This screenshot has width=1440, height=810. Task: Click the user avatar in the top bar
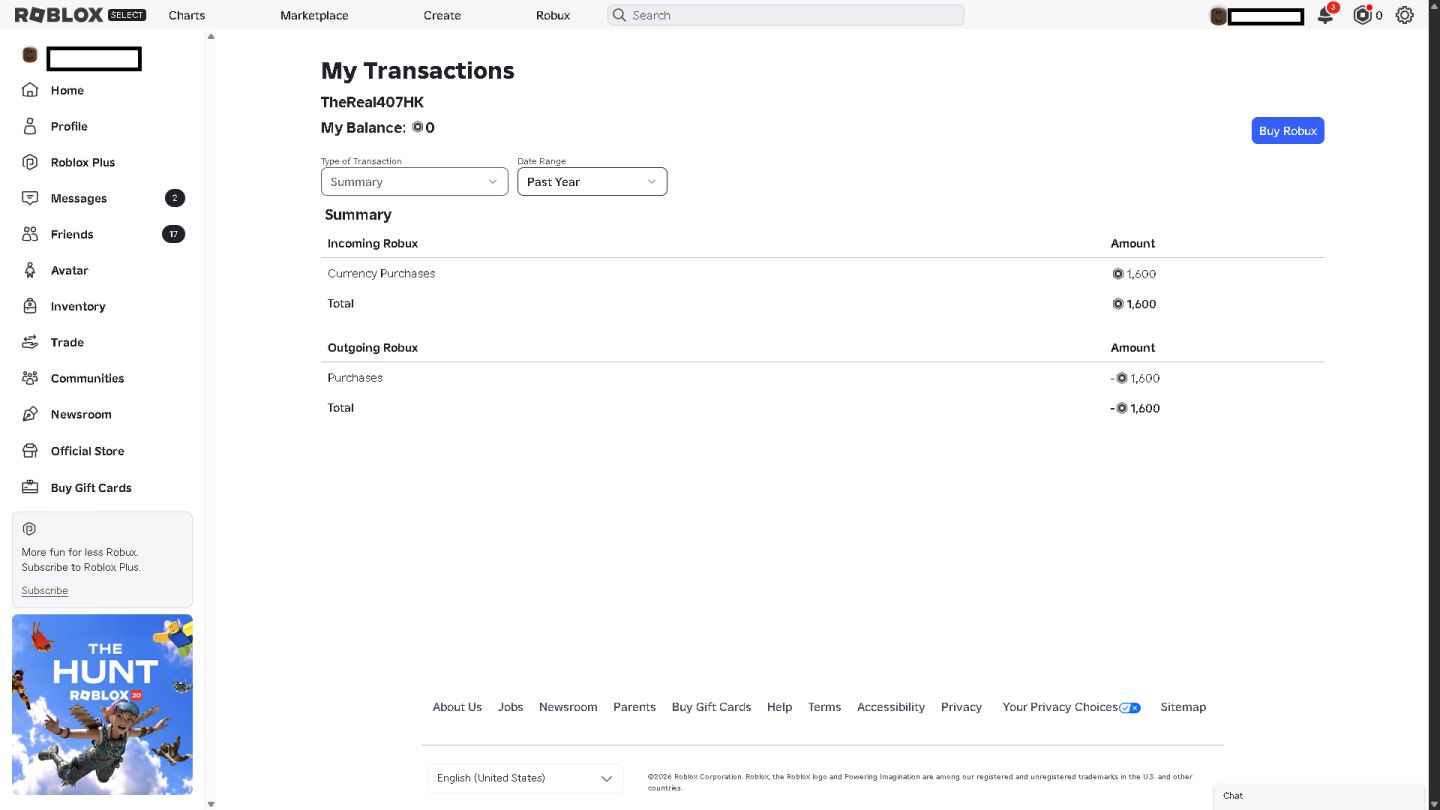coord(1218,16)
